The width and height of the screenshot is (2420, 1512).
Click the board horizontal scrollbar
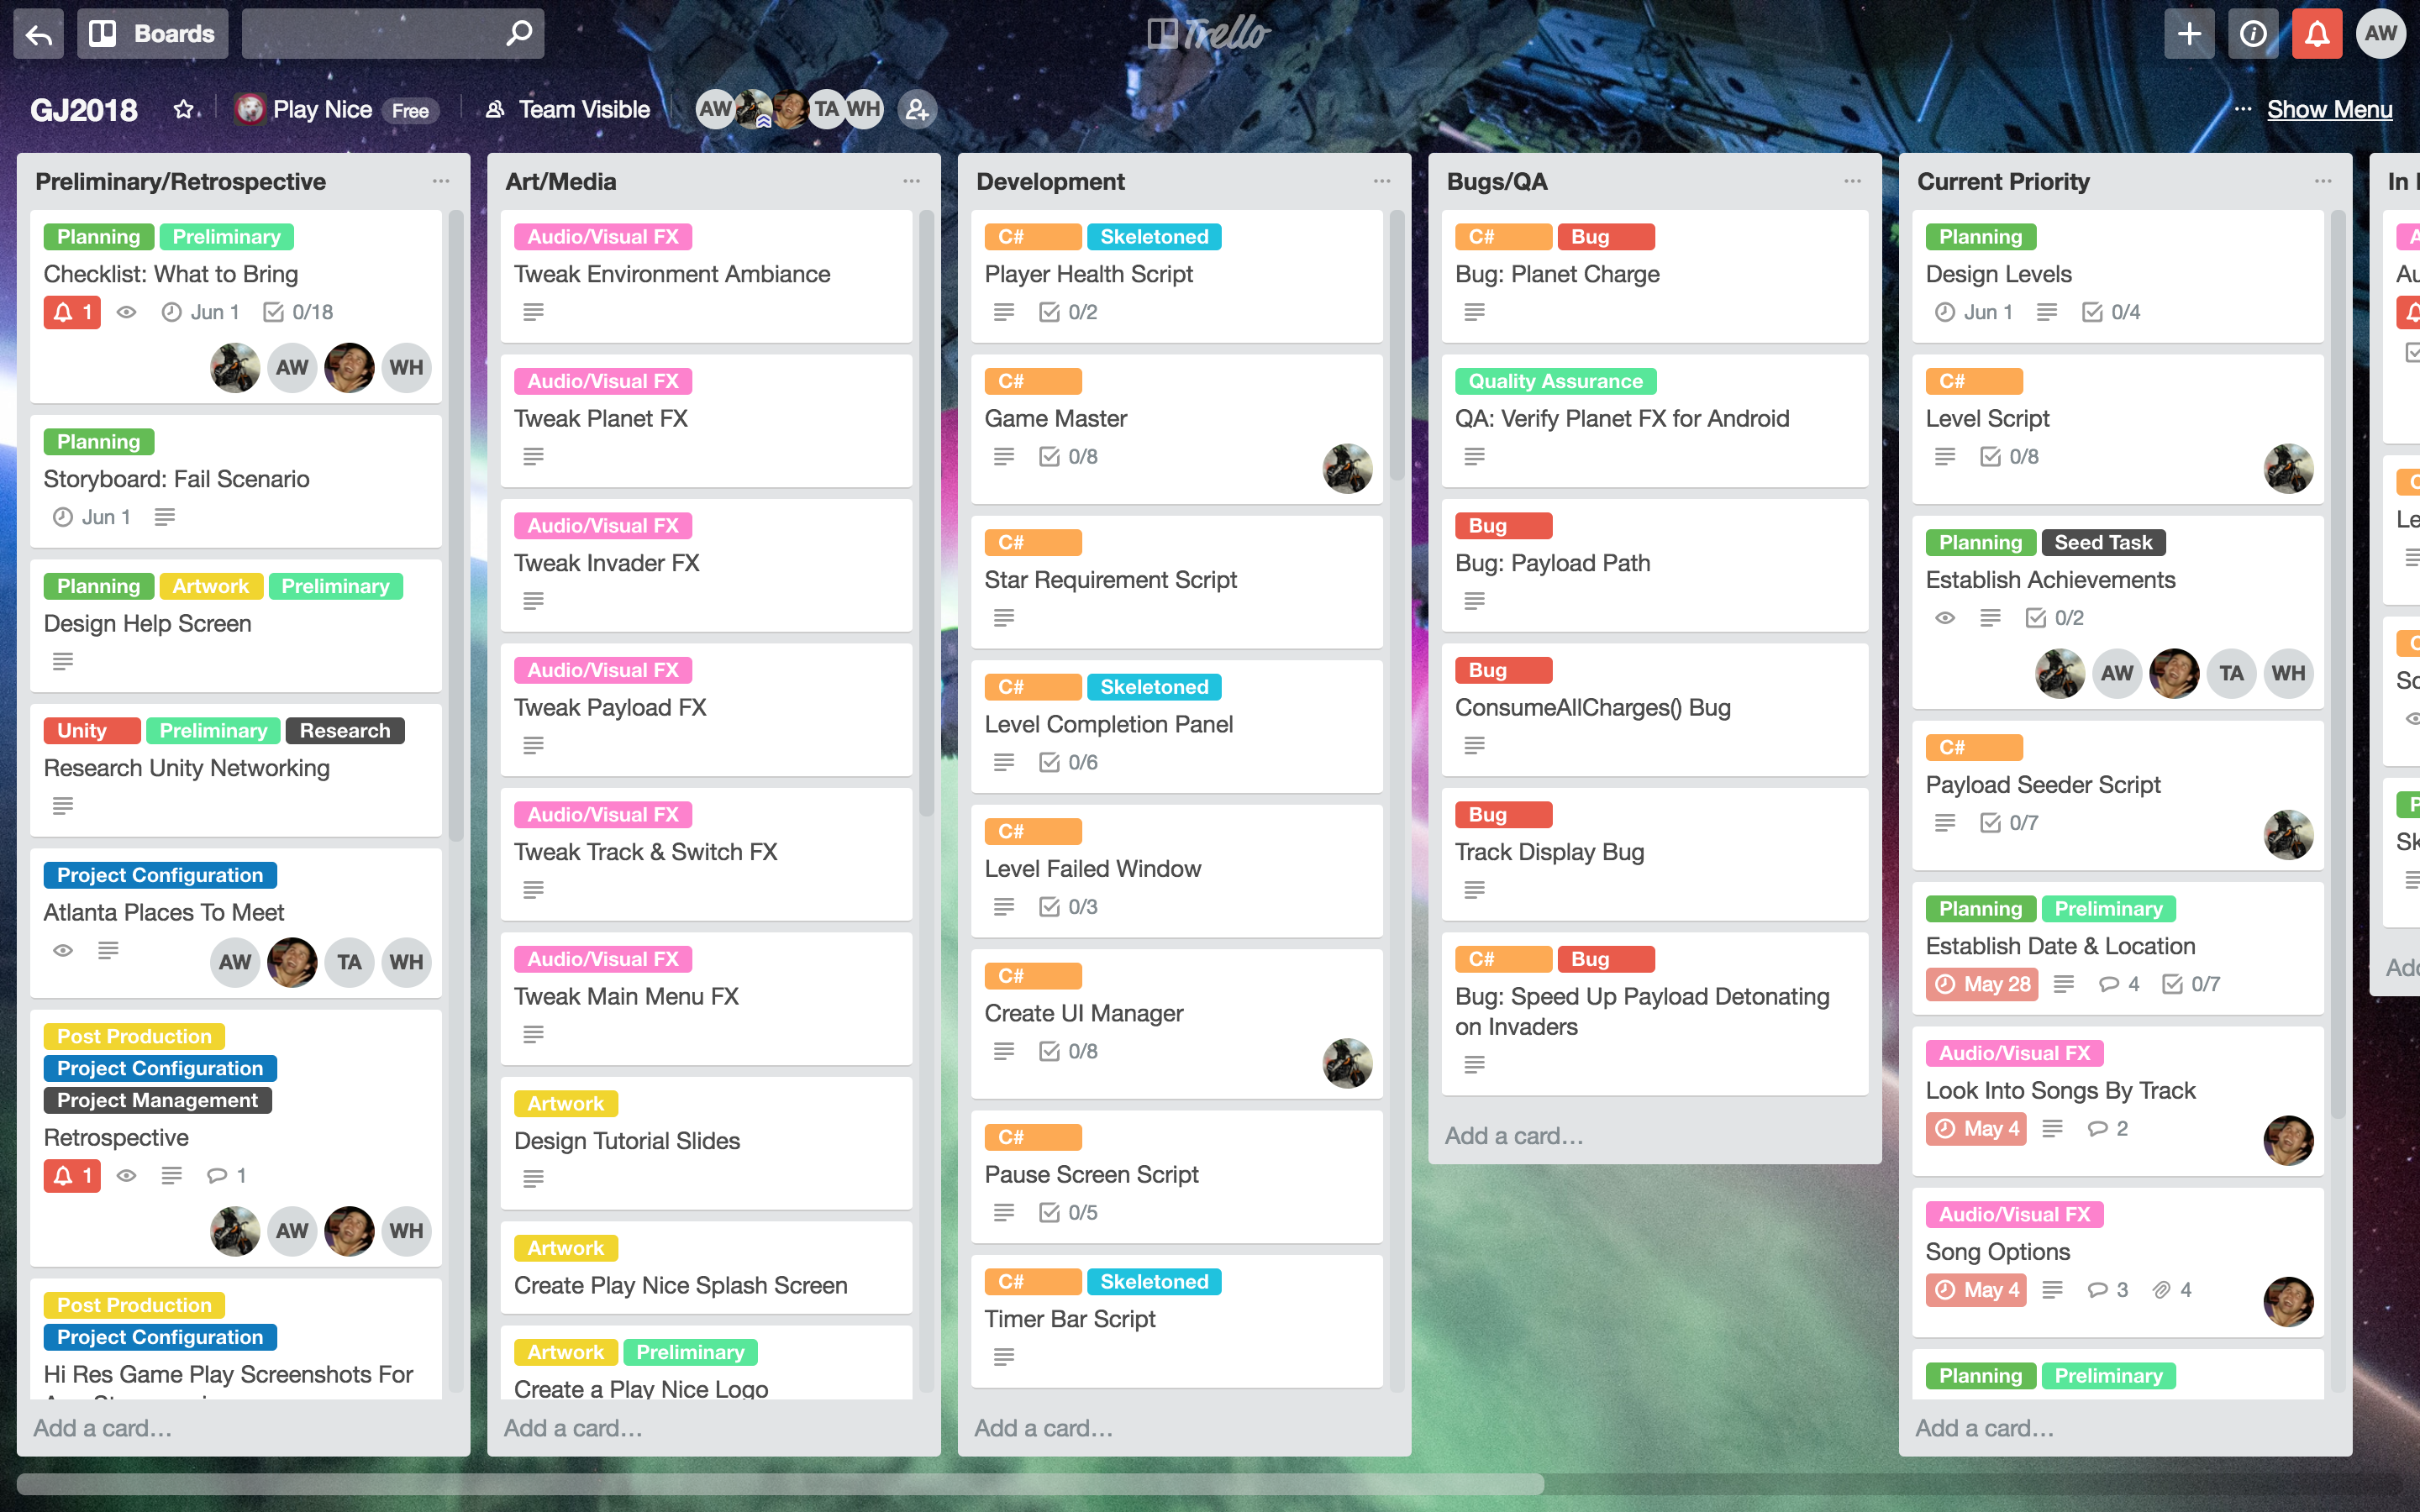point(780,1484)
